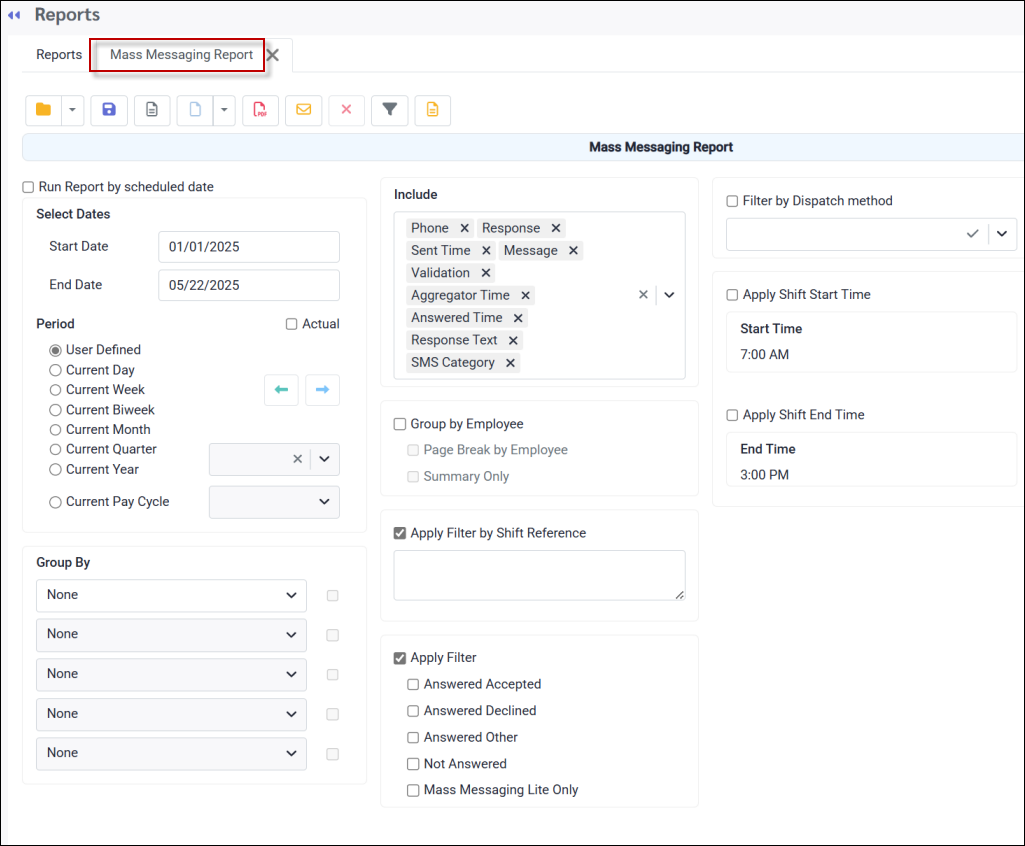This screenshot has height=846, width=1025.
Task: Check Answered Accepted filter
Action: 413,685
